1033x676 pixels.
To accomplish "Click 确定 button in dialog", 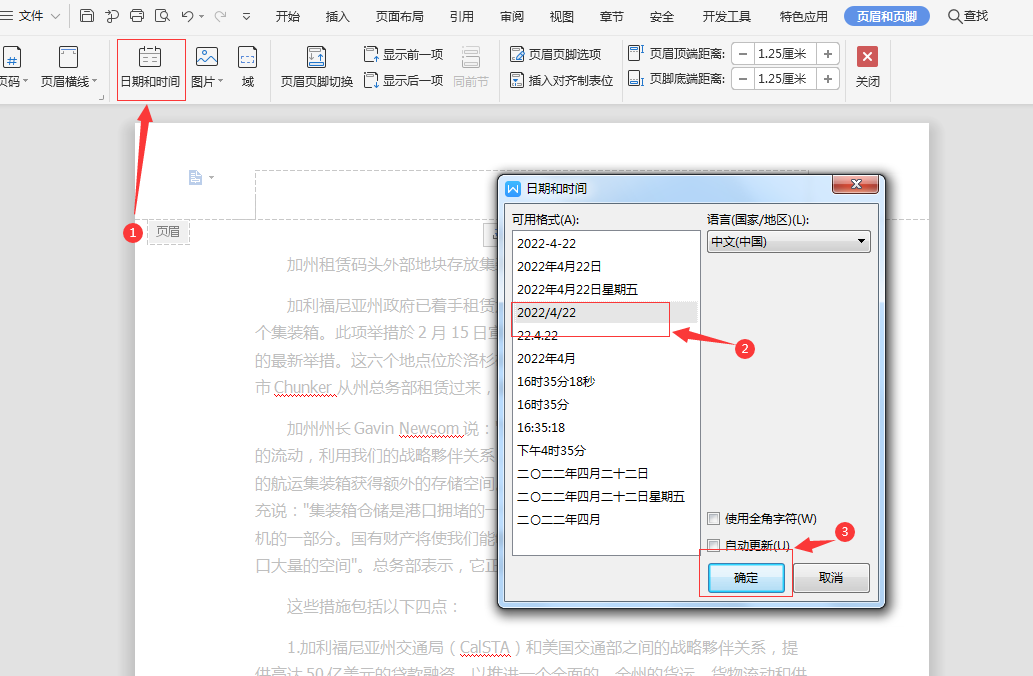I will 746,578.
